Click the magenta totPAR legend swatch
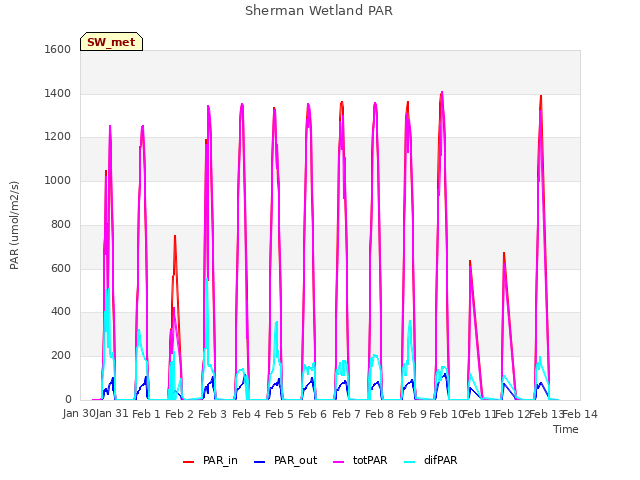 click(x=339, y=462)
